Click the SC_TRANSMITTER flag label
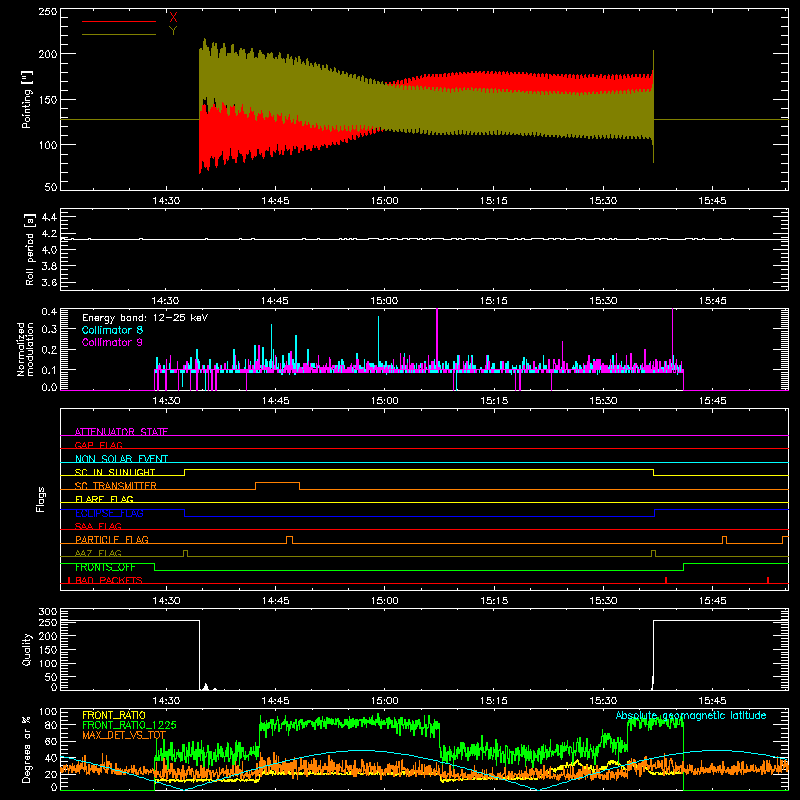Viewport: 800px width, 800px height. [116, 485]
